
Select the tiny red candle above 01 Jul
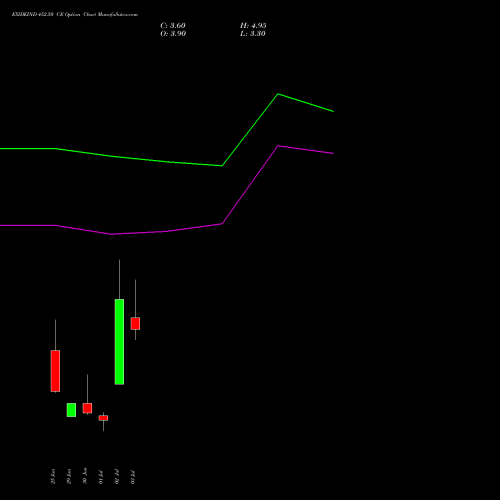(103, 418)
